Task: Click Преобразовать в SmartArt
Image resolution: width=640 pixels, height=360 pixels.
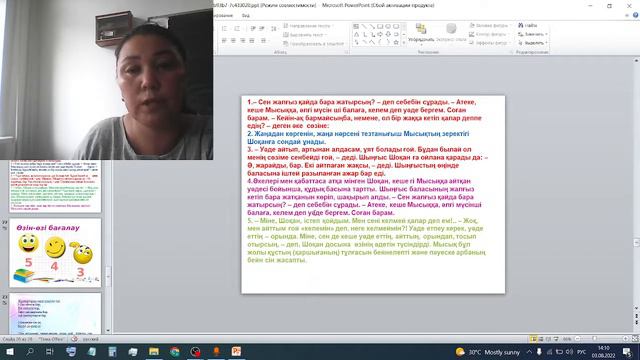Action: click(313, 44)
